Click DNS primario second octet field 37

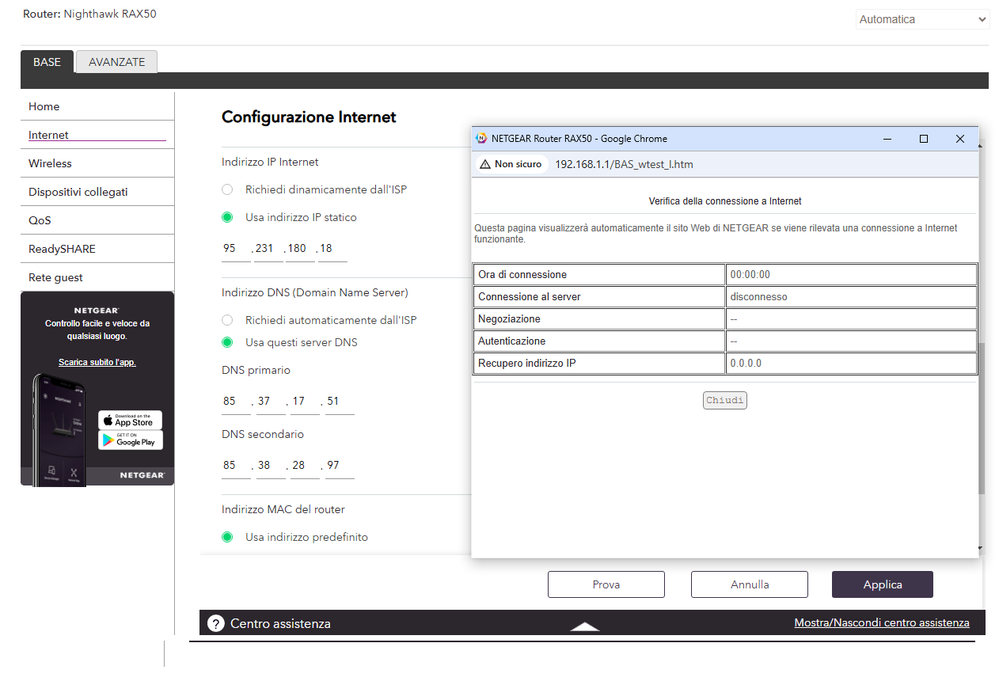(271, 401)
